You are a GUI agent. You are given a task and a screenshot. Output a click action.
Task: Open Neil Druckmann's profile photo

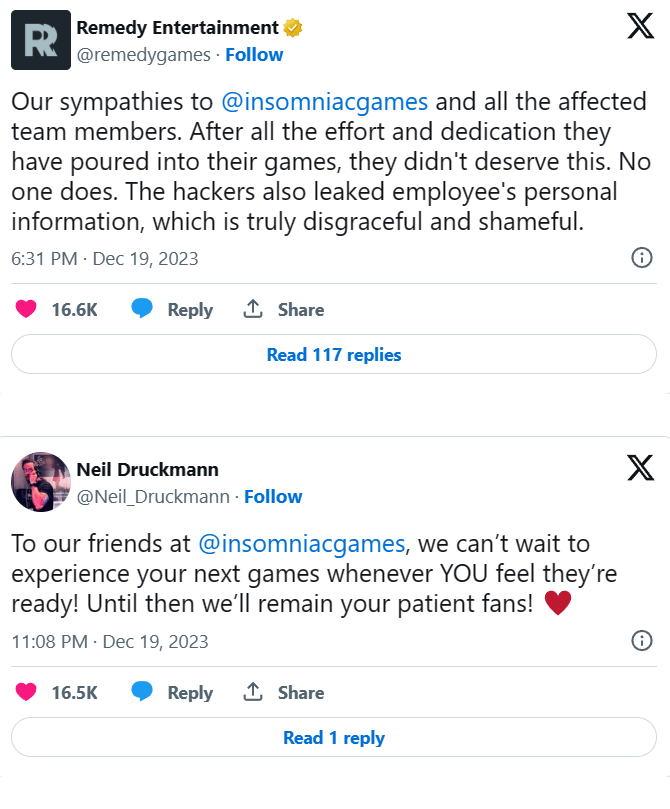[40, 482]
